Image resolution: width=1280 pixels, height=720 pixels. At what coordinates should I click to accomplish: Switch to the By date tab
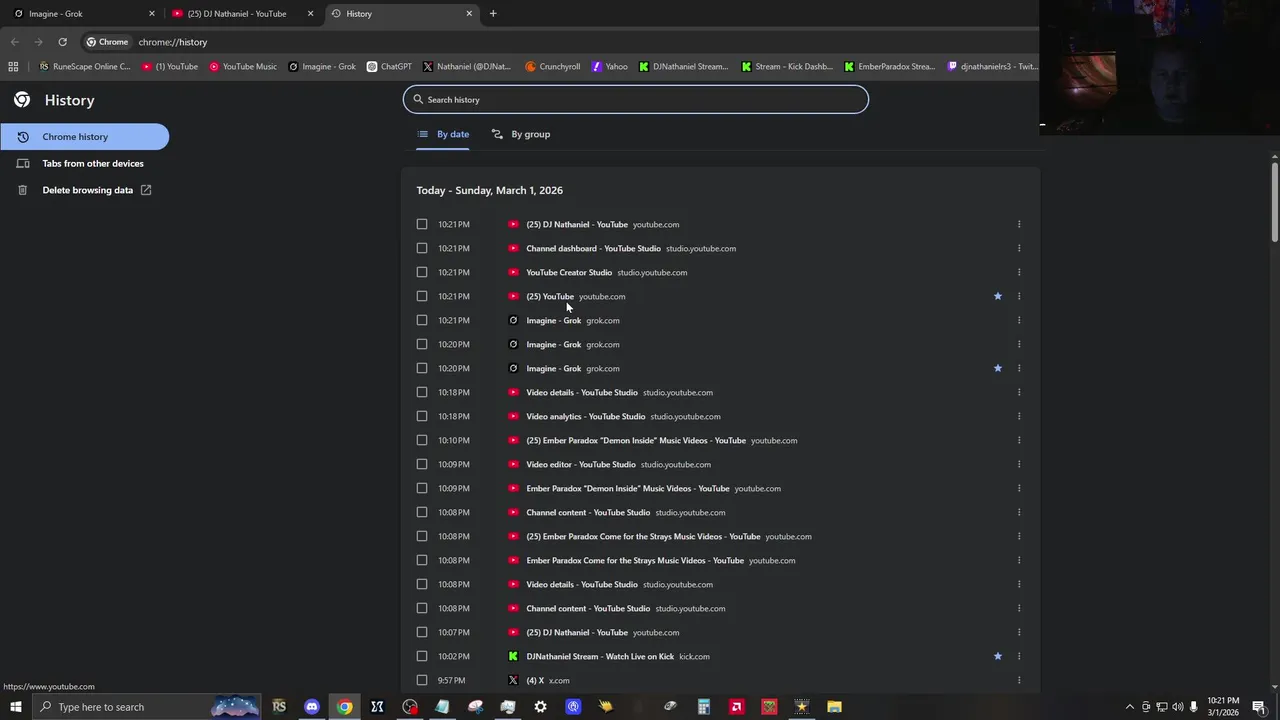pos(443,134)
